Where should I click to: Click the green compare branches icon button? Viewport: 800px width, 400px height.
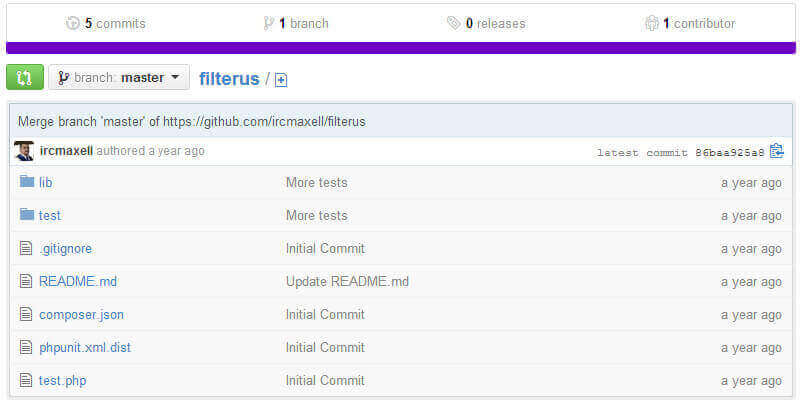point(25,77)
